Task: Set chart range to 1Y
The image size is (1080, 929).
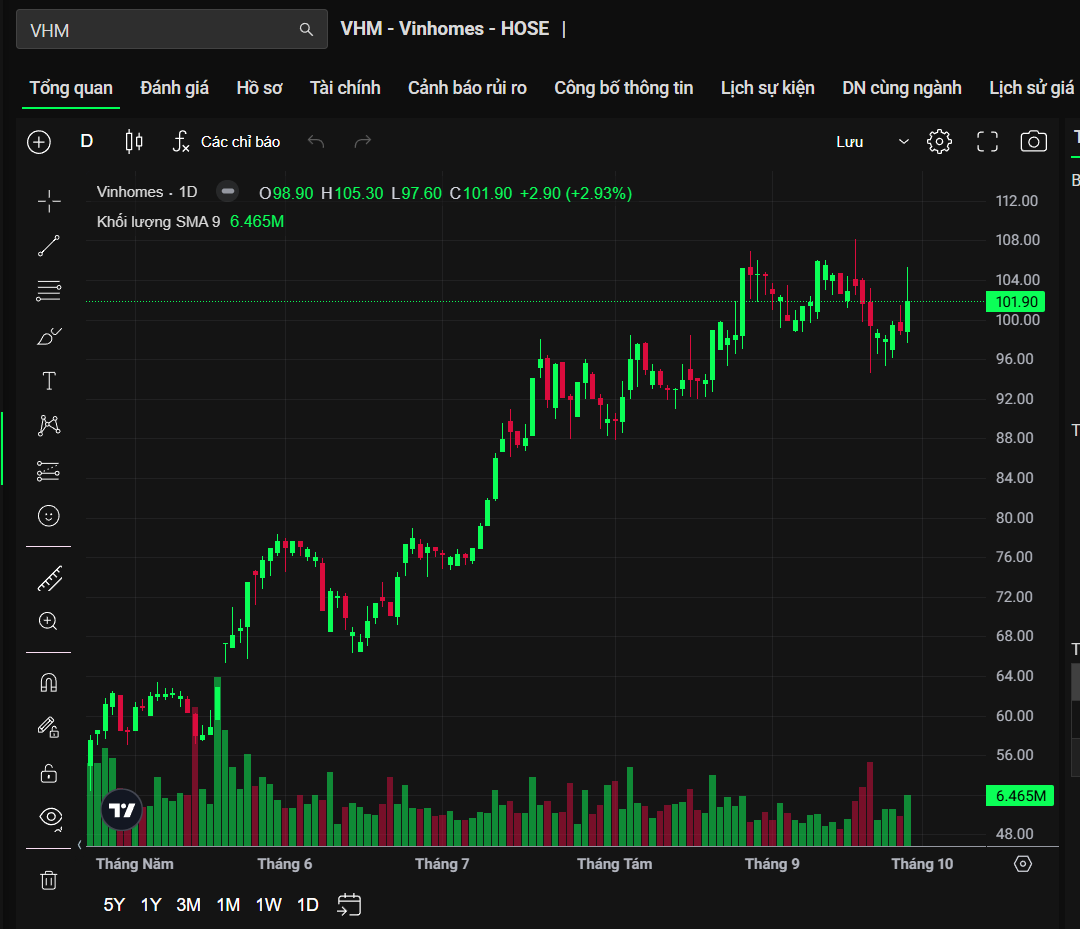Action: (151, 905)
